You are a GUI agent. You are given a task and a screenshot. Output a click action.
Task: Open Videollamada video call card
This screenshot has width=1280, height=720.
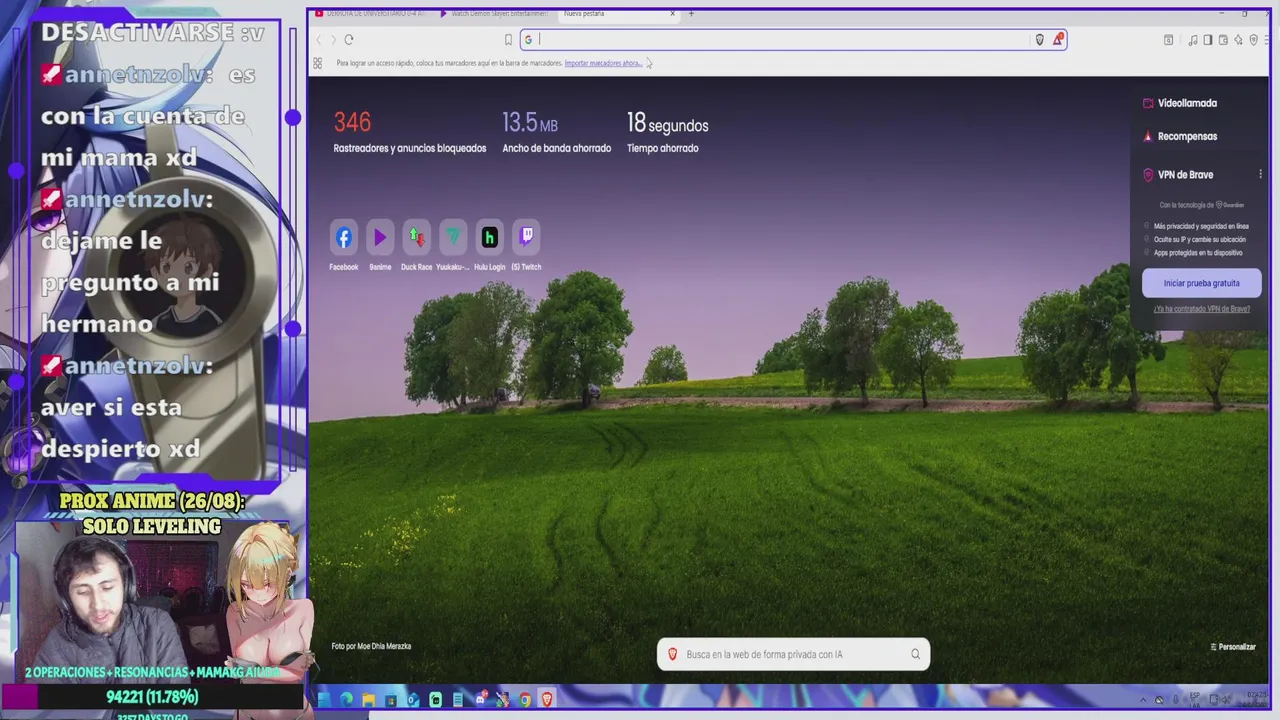[x=1180, y=103]
